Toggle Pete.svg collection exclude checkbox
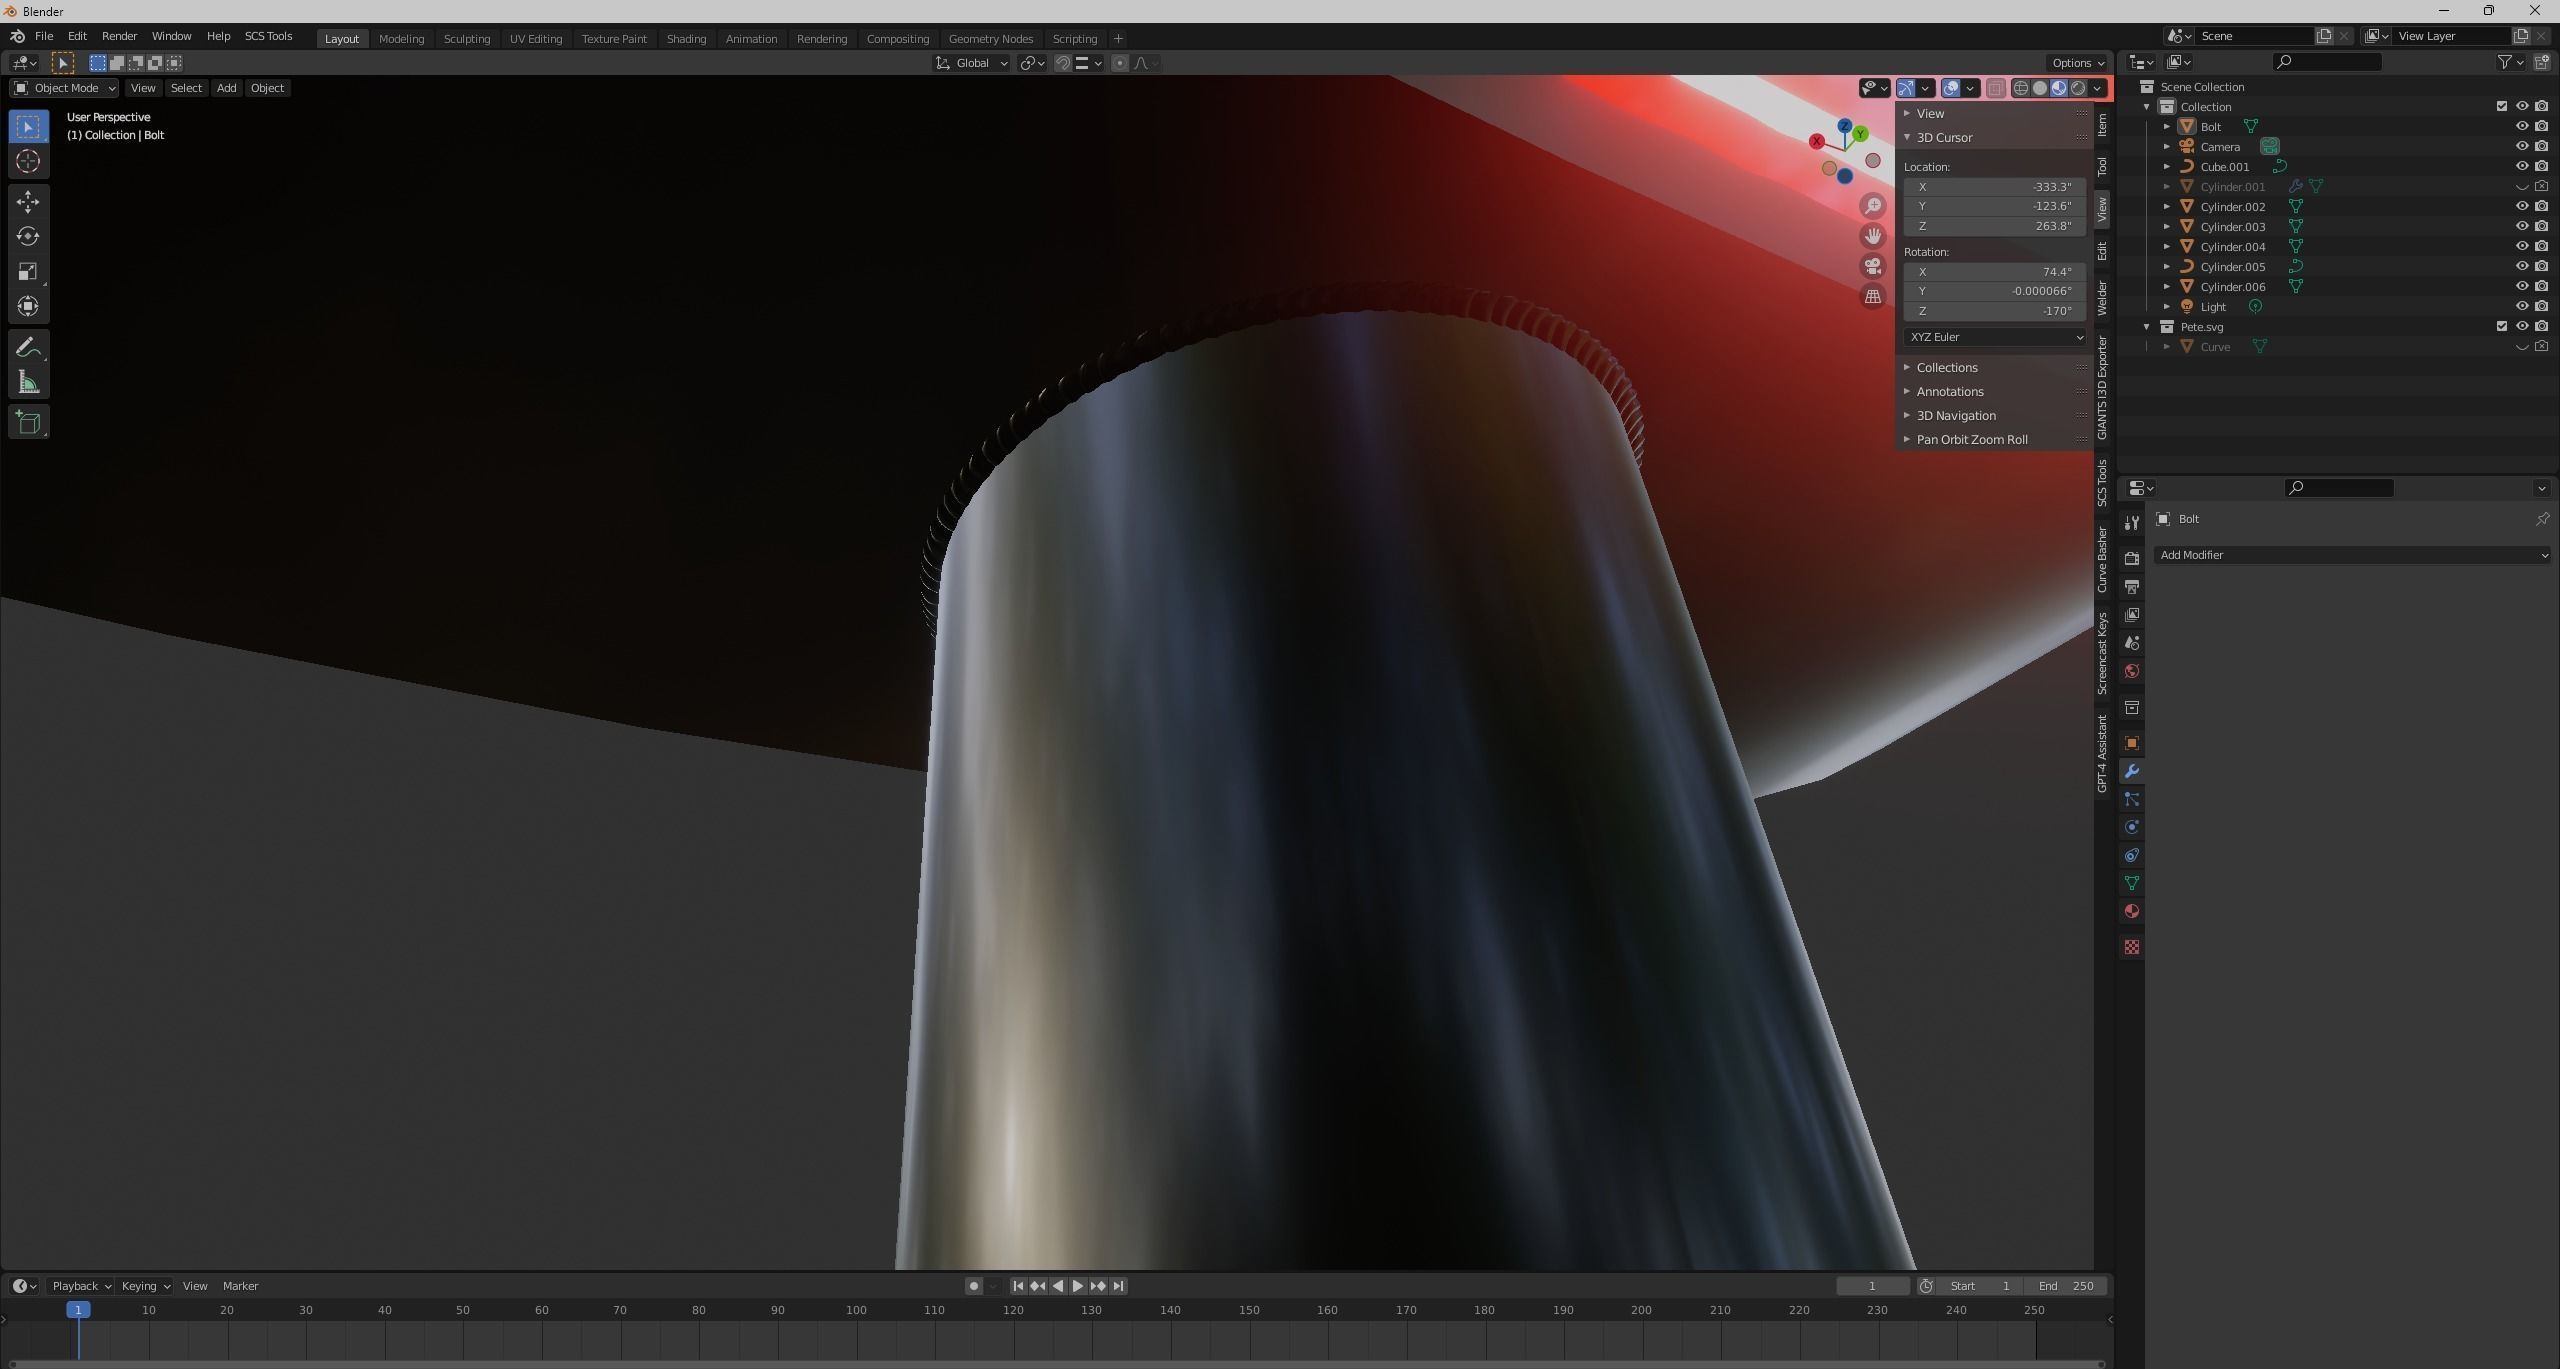2560x1369 pixels. tap(2501, 326)
